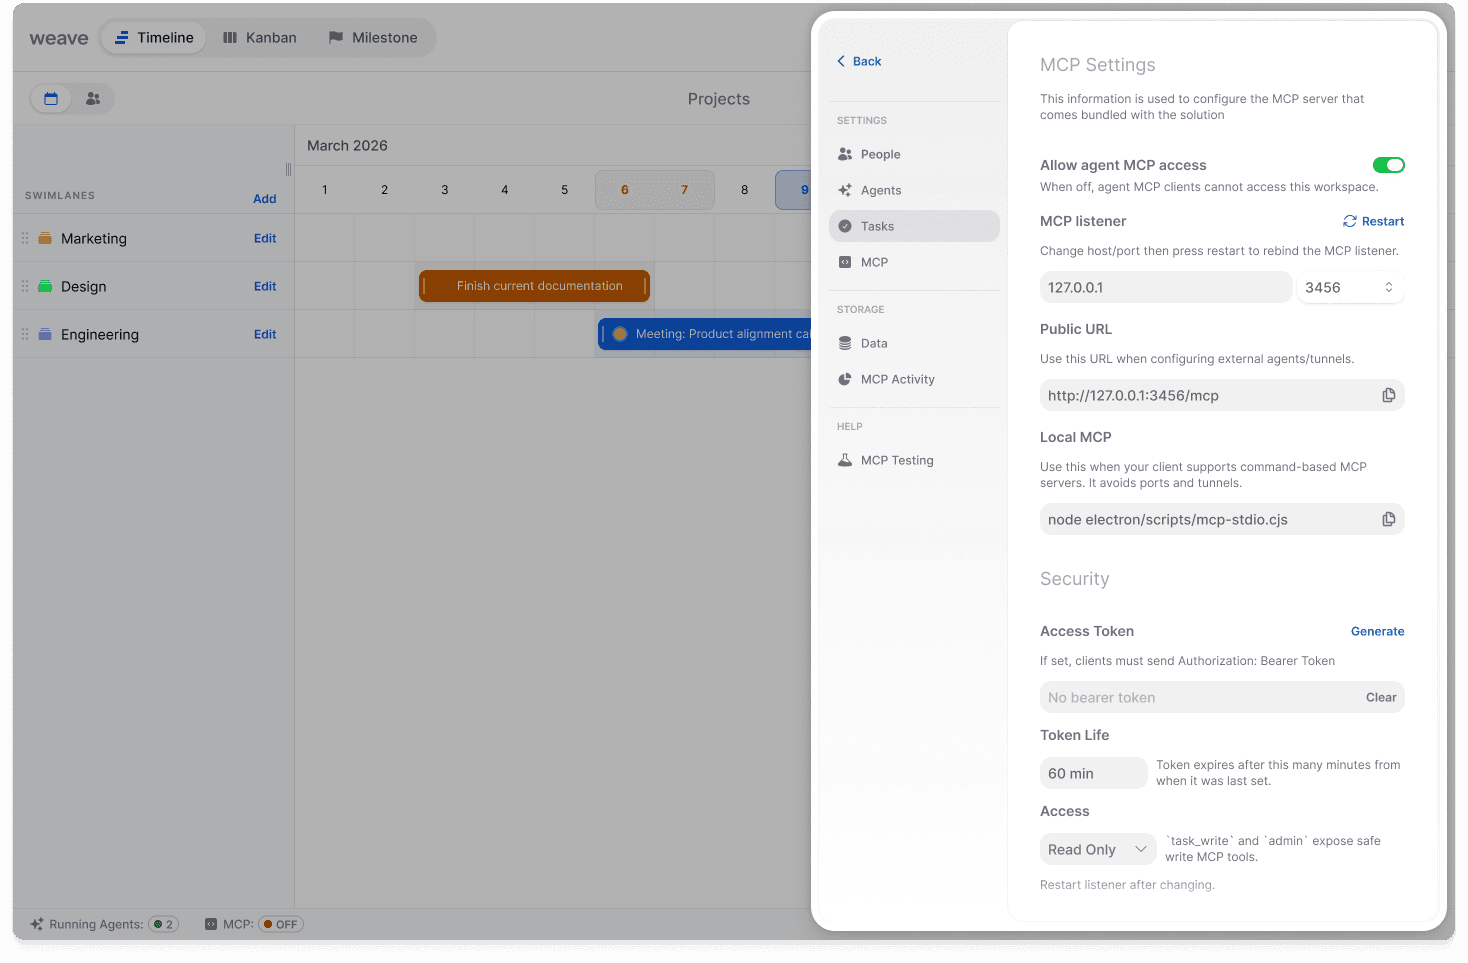Click the MCP status bar icon
Screen dimensions: 1468x963
[211, 924]
